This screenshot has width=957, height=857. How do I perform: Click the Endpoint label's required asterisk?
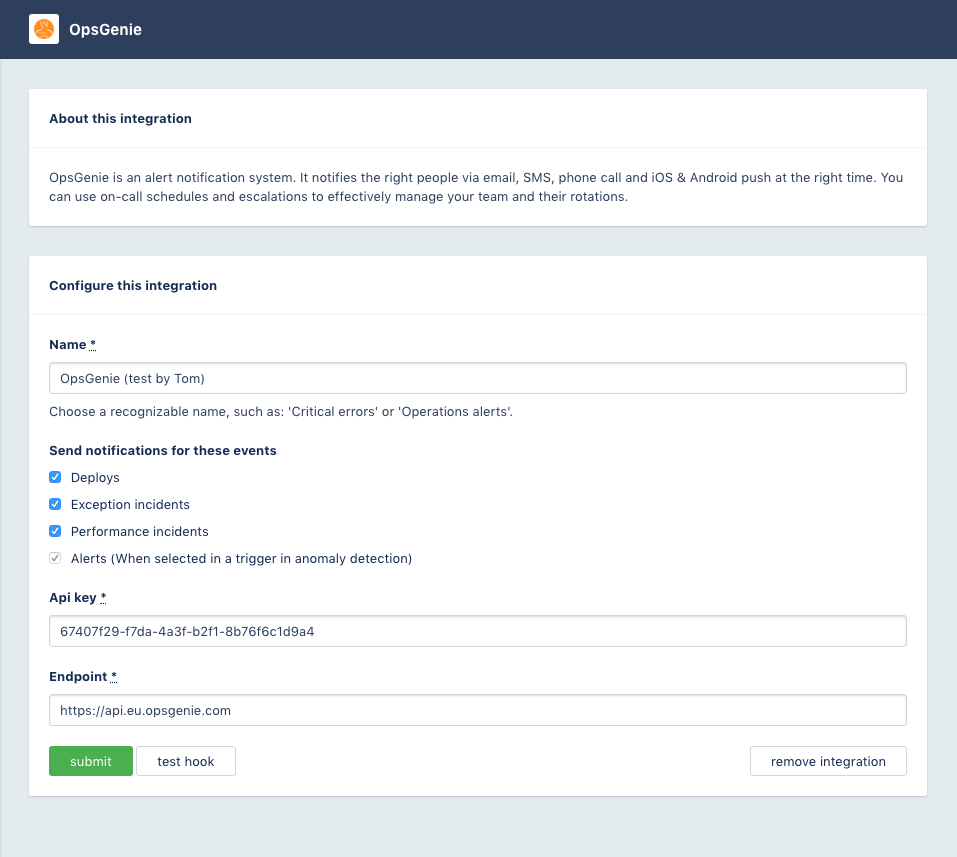pos(114,676)
